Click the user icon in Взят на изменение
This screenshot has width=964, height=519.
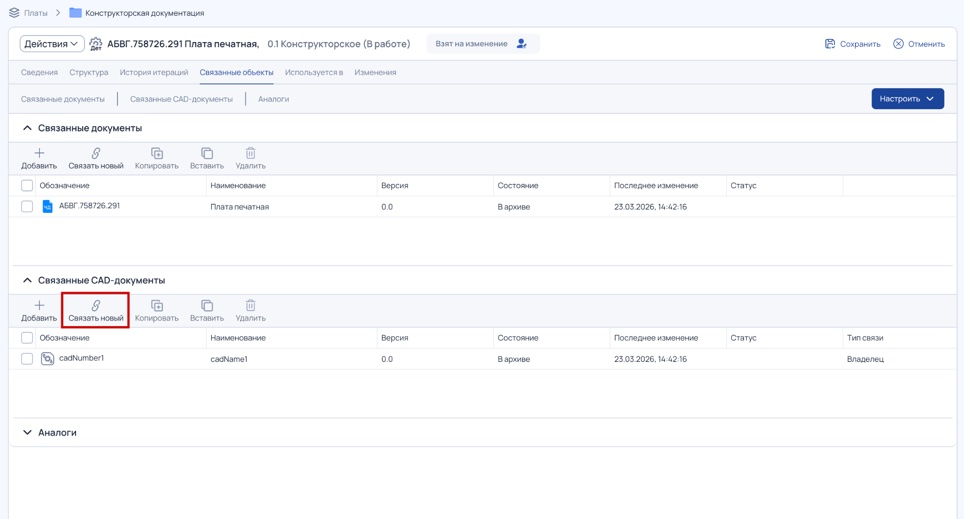521,44
